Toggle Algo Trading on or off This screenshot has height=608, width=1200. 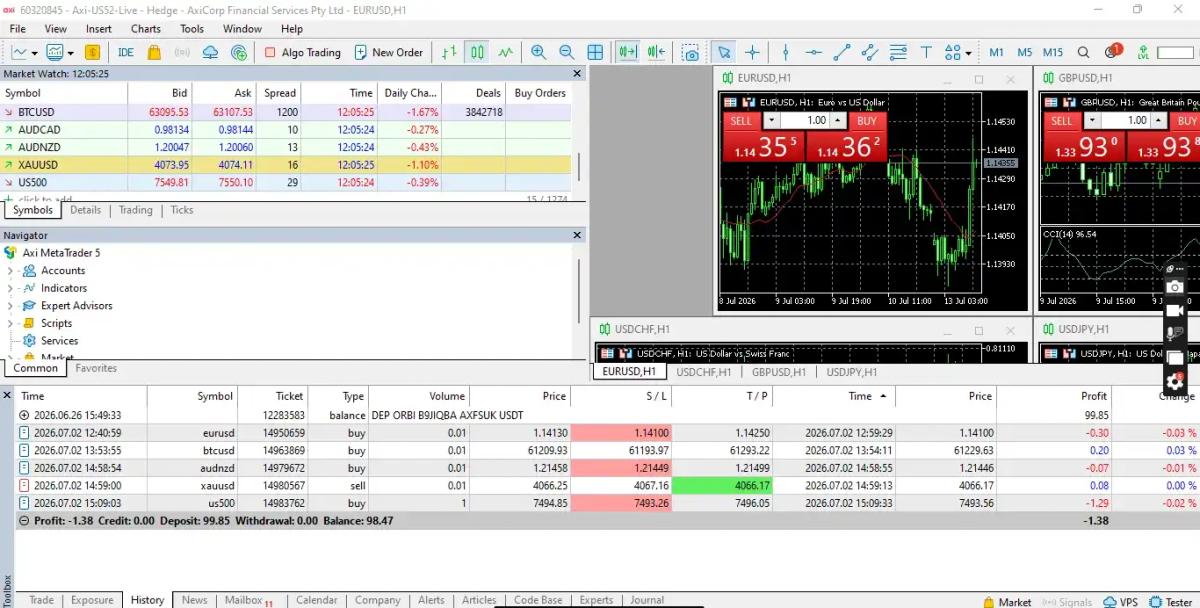[x=303, y=52]
